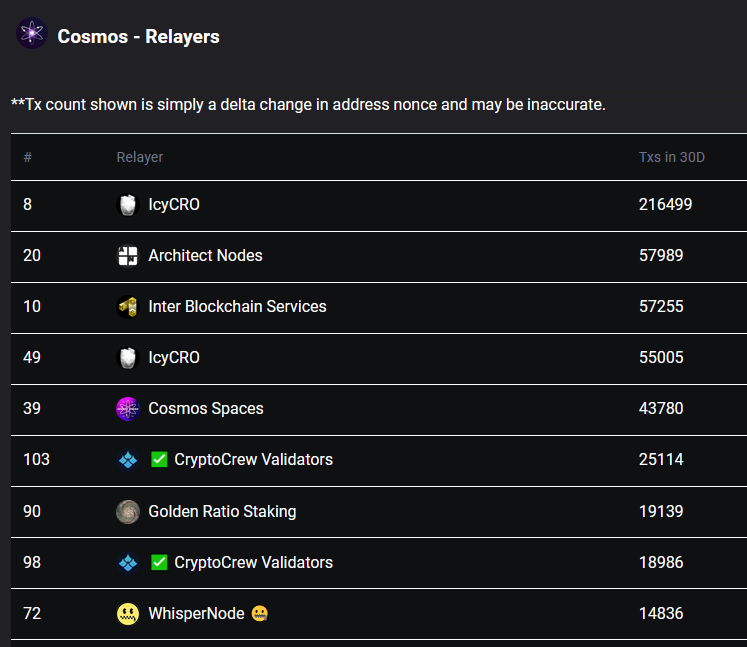747x647 pixels.
Task: Open IcyCRO relayer with 216499 txs
Action: click(174, 205)
